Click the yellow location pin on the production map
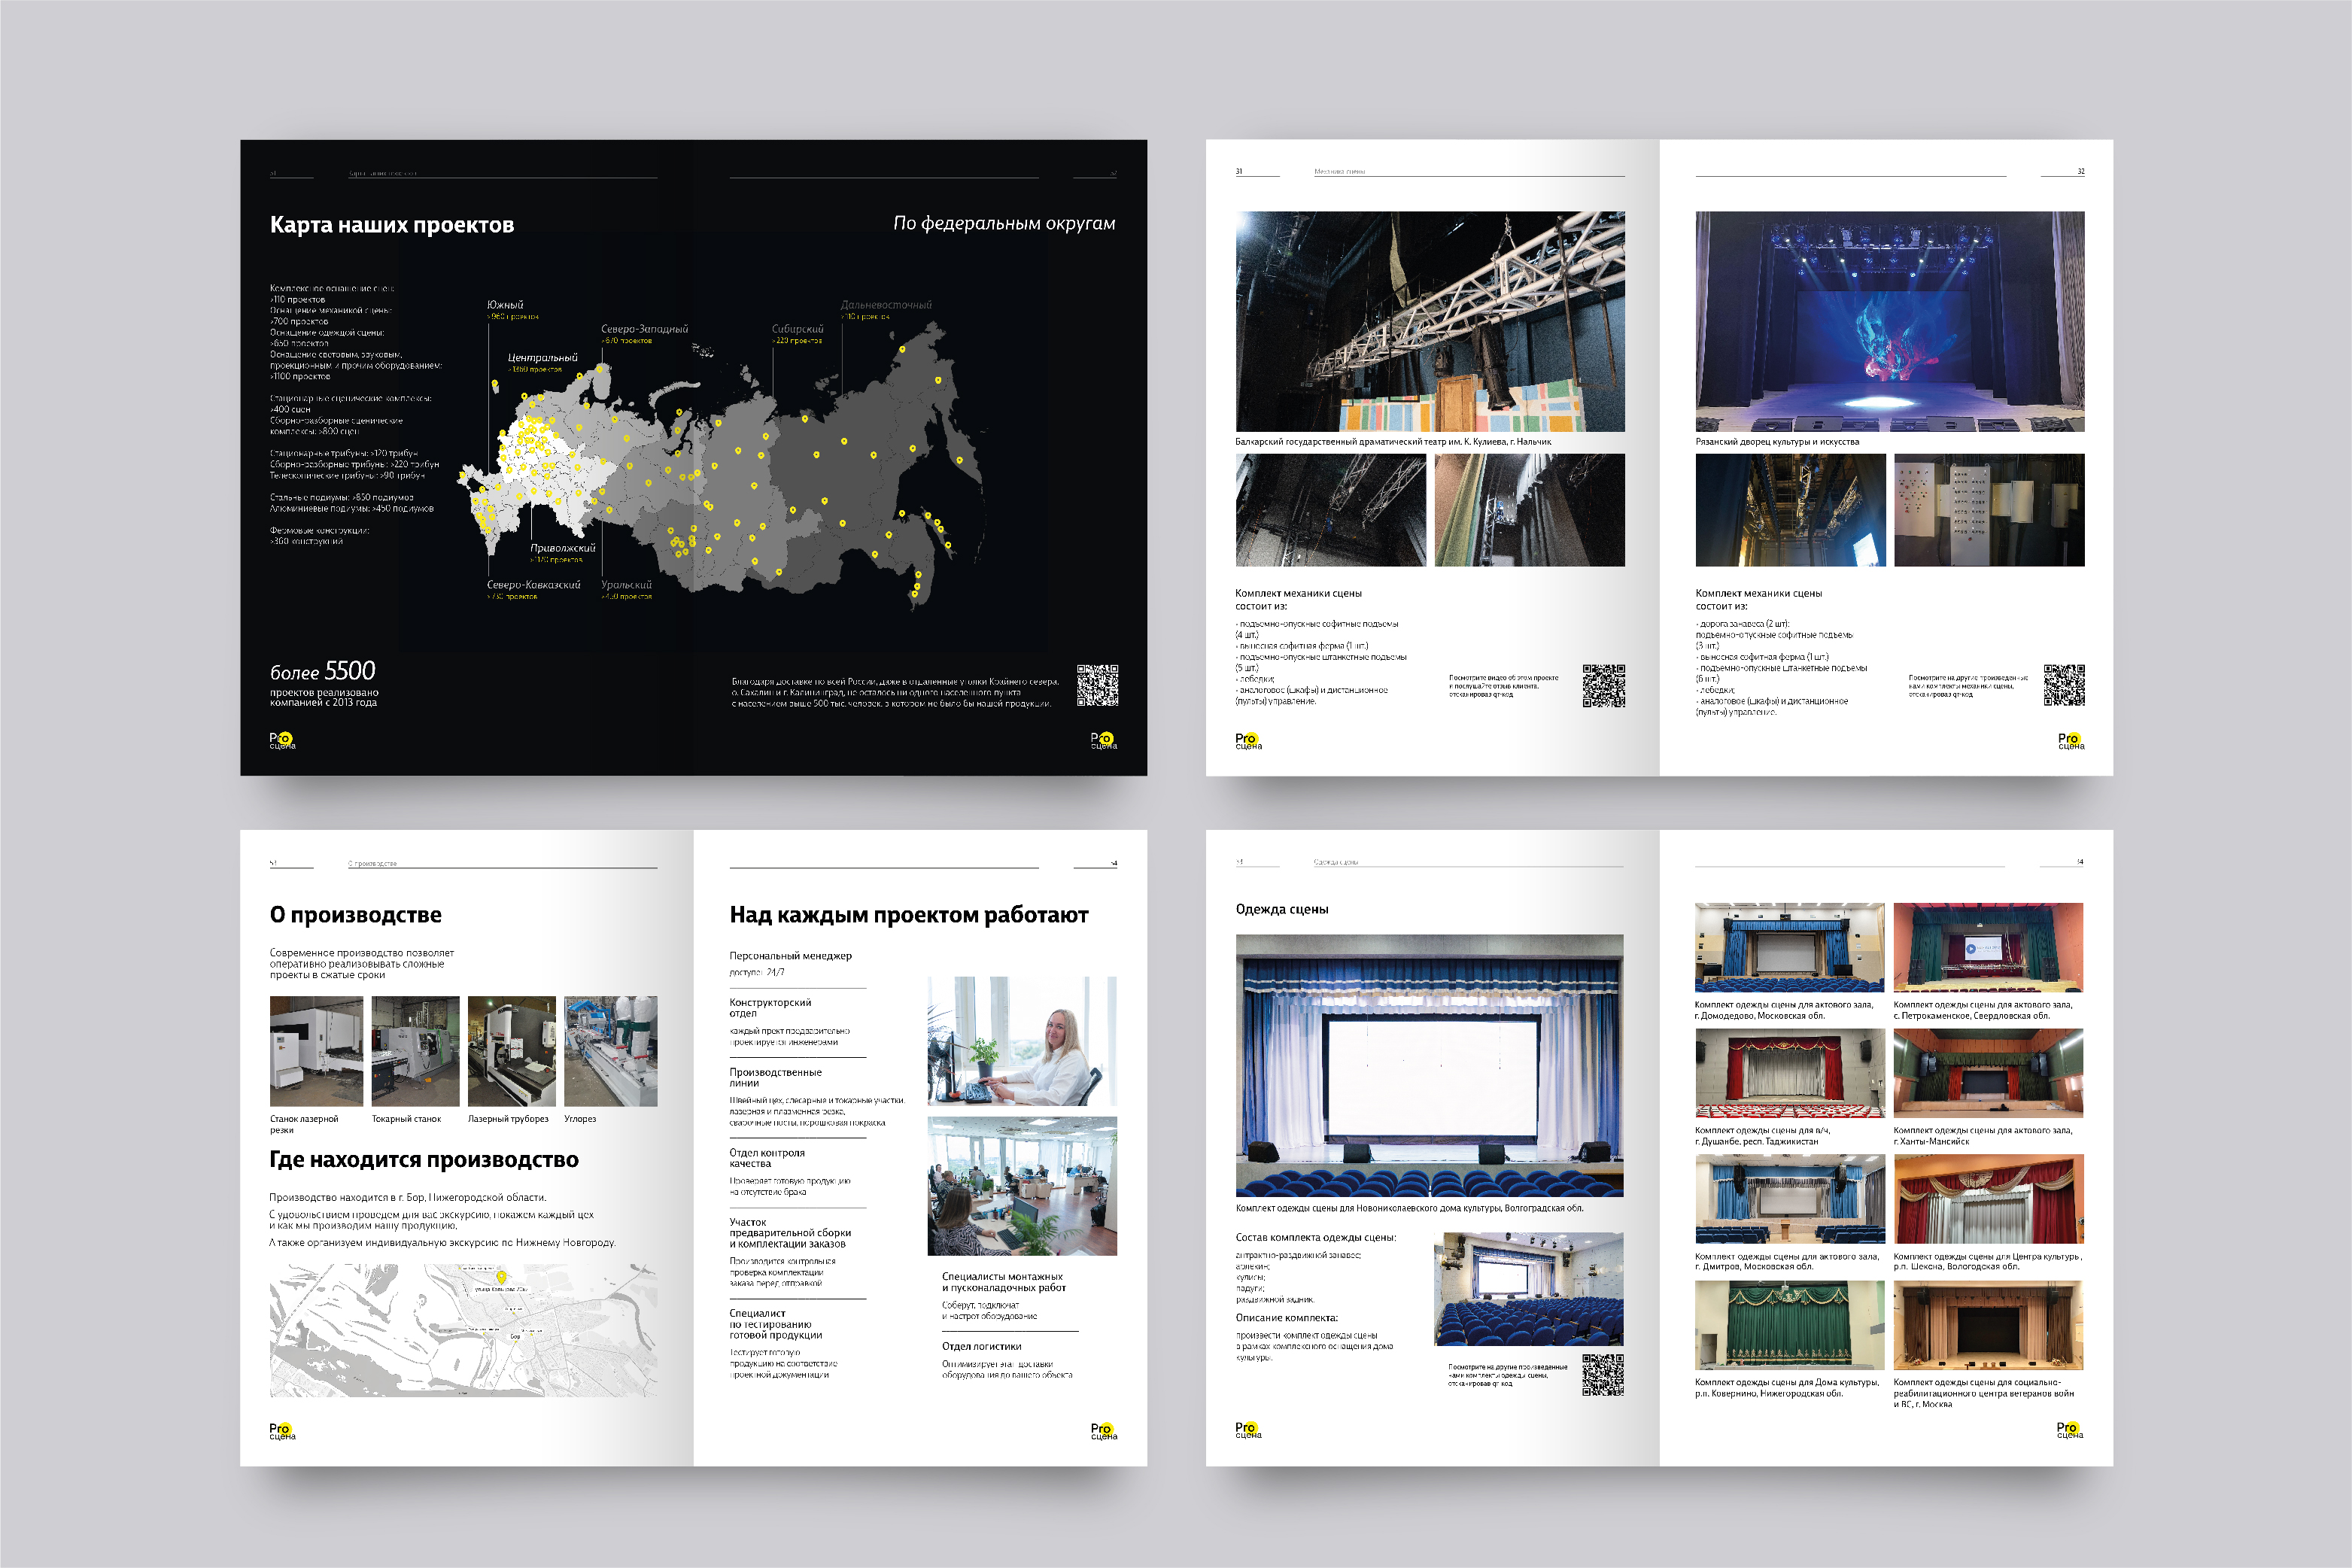Viewport: 2352px width, 1568px height. (502, 1277)
